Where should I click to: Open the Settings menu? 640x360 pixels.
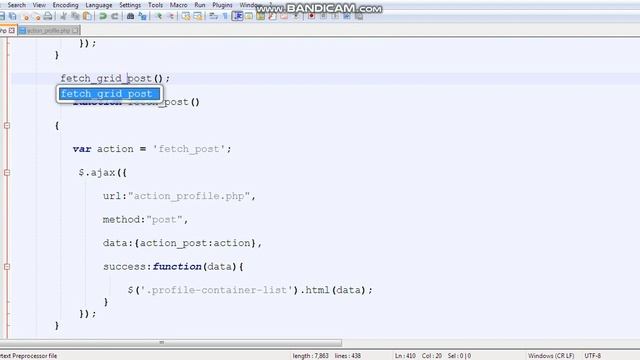point(130,5)
